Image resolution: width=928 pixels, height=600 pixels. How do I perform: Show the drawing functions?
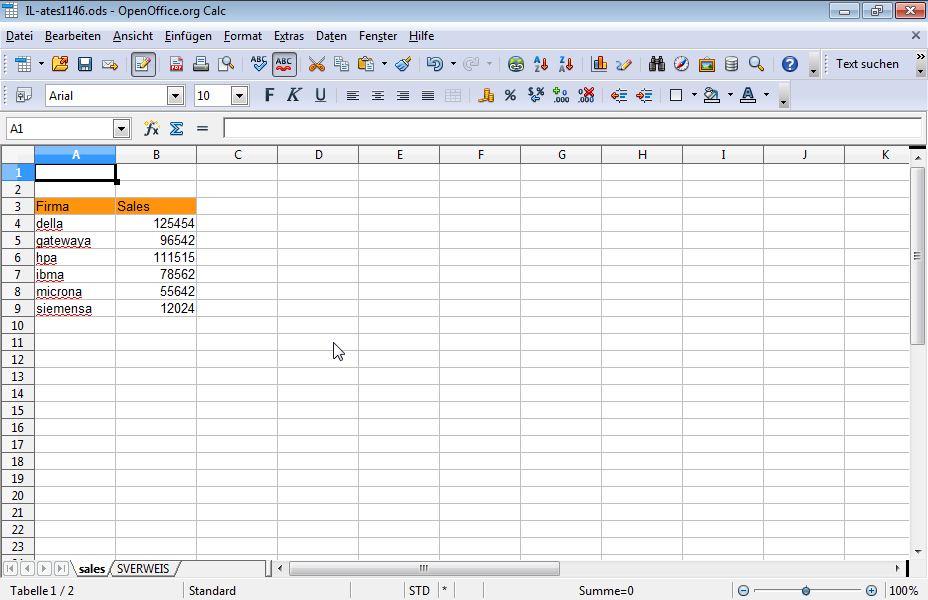point(624,64)
